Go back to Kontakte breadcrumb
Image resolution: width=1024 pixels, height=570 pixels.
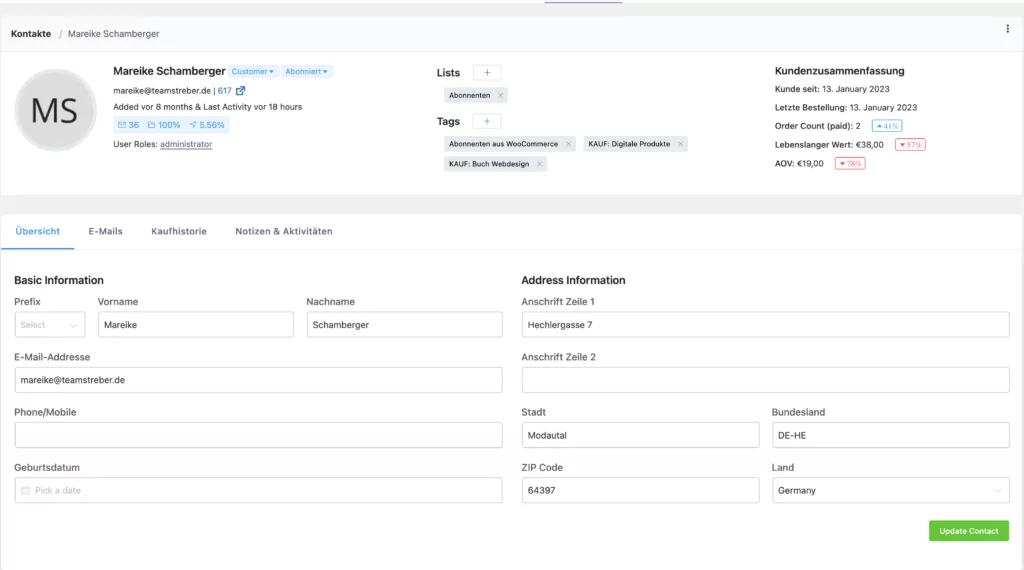click(x=31, y=34)
